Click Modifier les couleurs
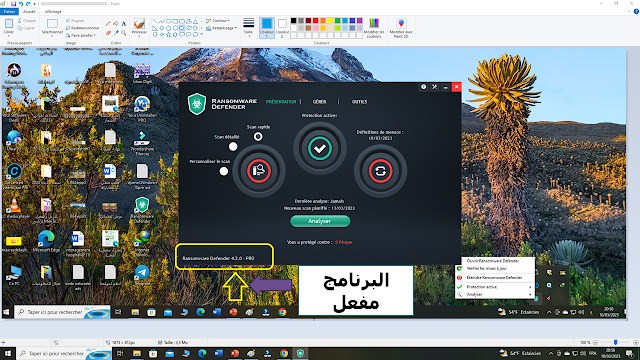 [374, 28]
